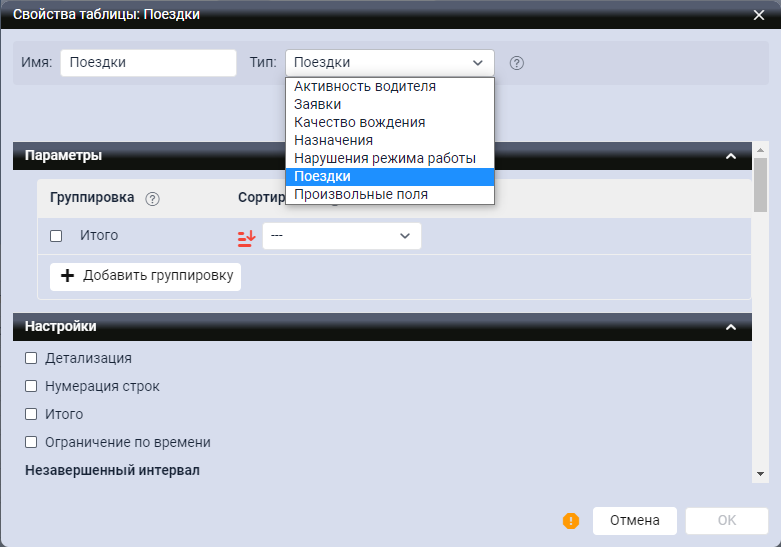The image size is (781, 547).
Task: Collapse the Параметры section
Action: pyautogui.click(x=731, y=156)
